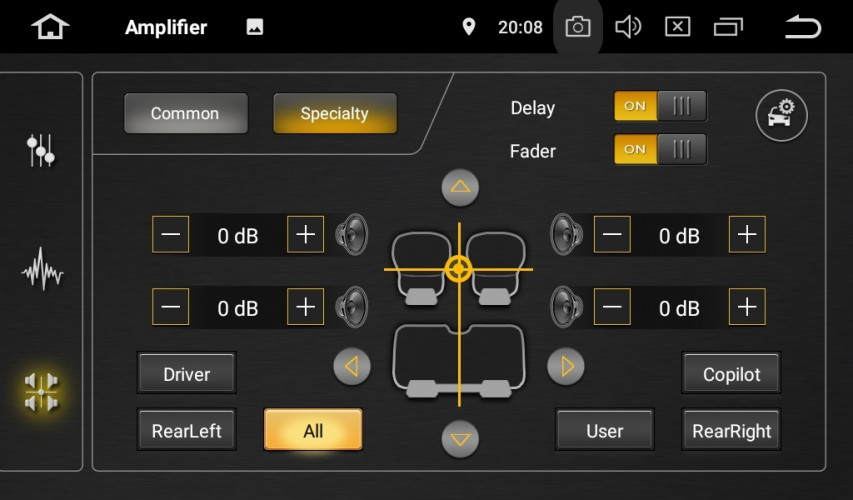Viewport: 853px width, 500px height.
Task: Shift sound focus left with left arrow
Action: click(351, 367)
